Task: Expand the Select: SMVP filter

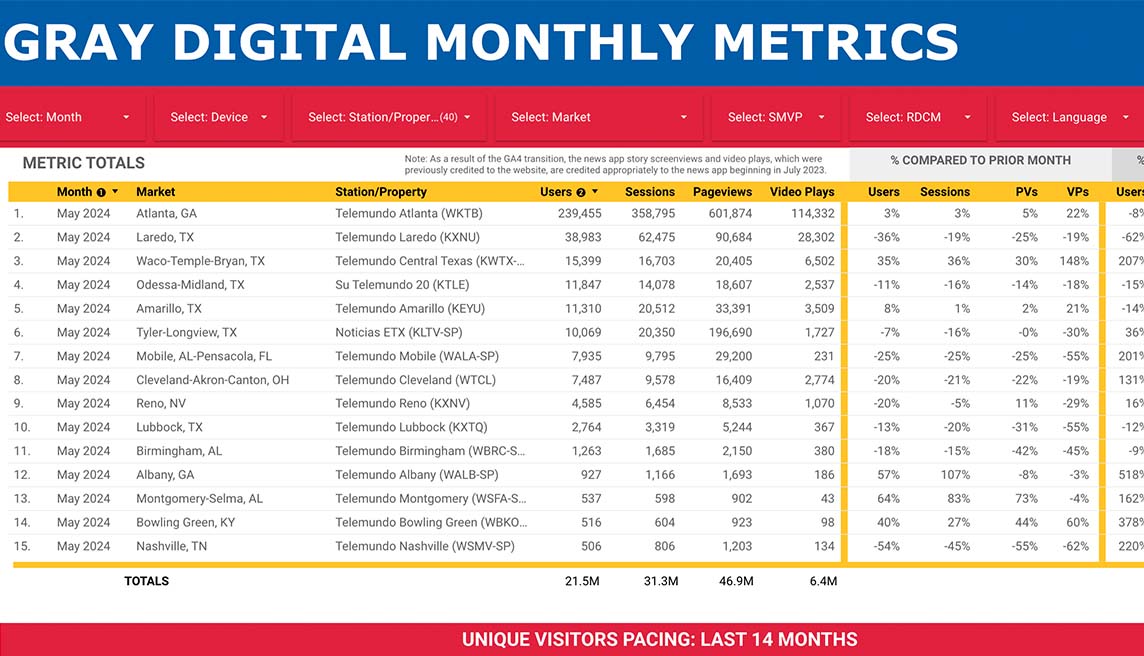Action: pyautogui.click(x=776, y=117)
